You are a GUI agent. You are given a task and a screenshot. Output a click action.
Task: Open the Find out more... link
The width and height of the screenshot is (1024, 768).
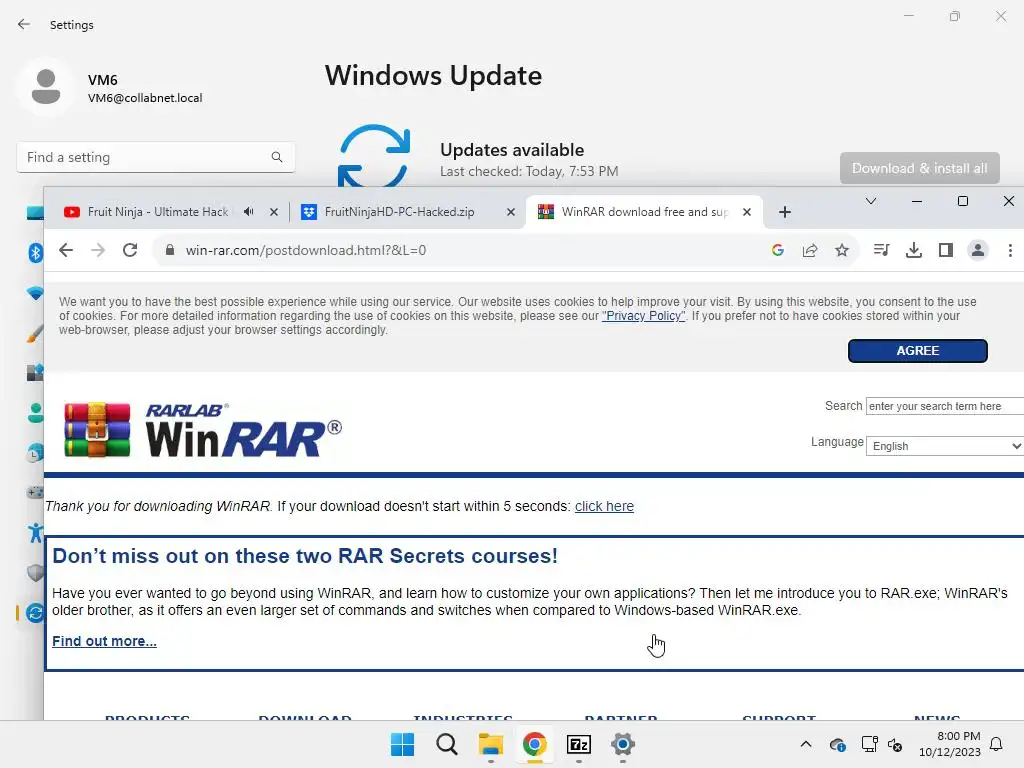(104, 641)
